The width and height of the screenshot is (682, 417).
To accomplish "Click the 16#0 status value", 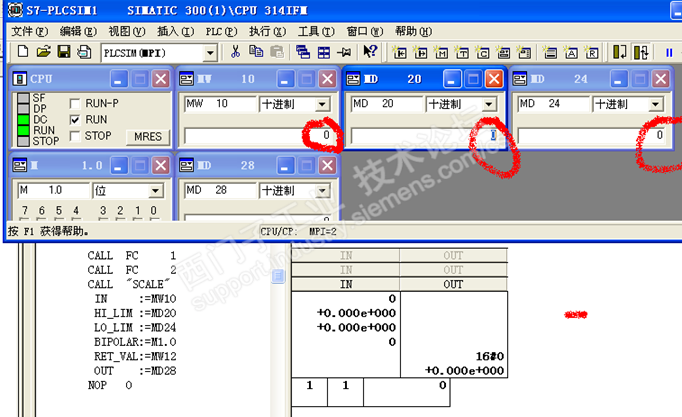I will (490, 357).
